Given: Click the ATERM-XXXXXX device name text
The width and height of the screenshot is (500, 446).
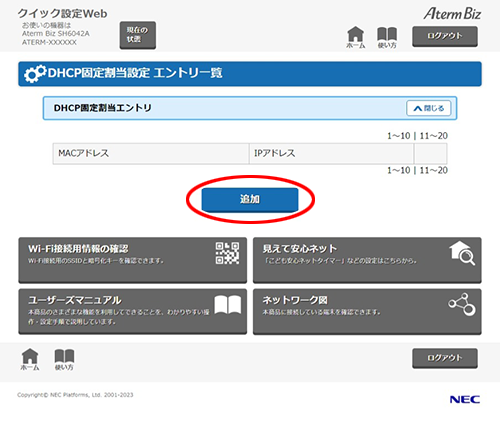Looking at the screenshot, I should pyautogui.click(x=49, y=42).
